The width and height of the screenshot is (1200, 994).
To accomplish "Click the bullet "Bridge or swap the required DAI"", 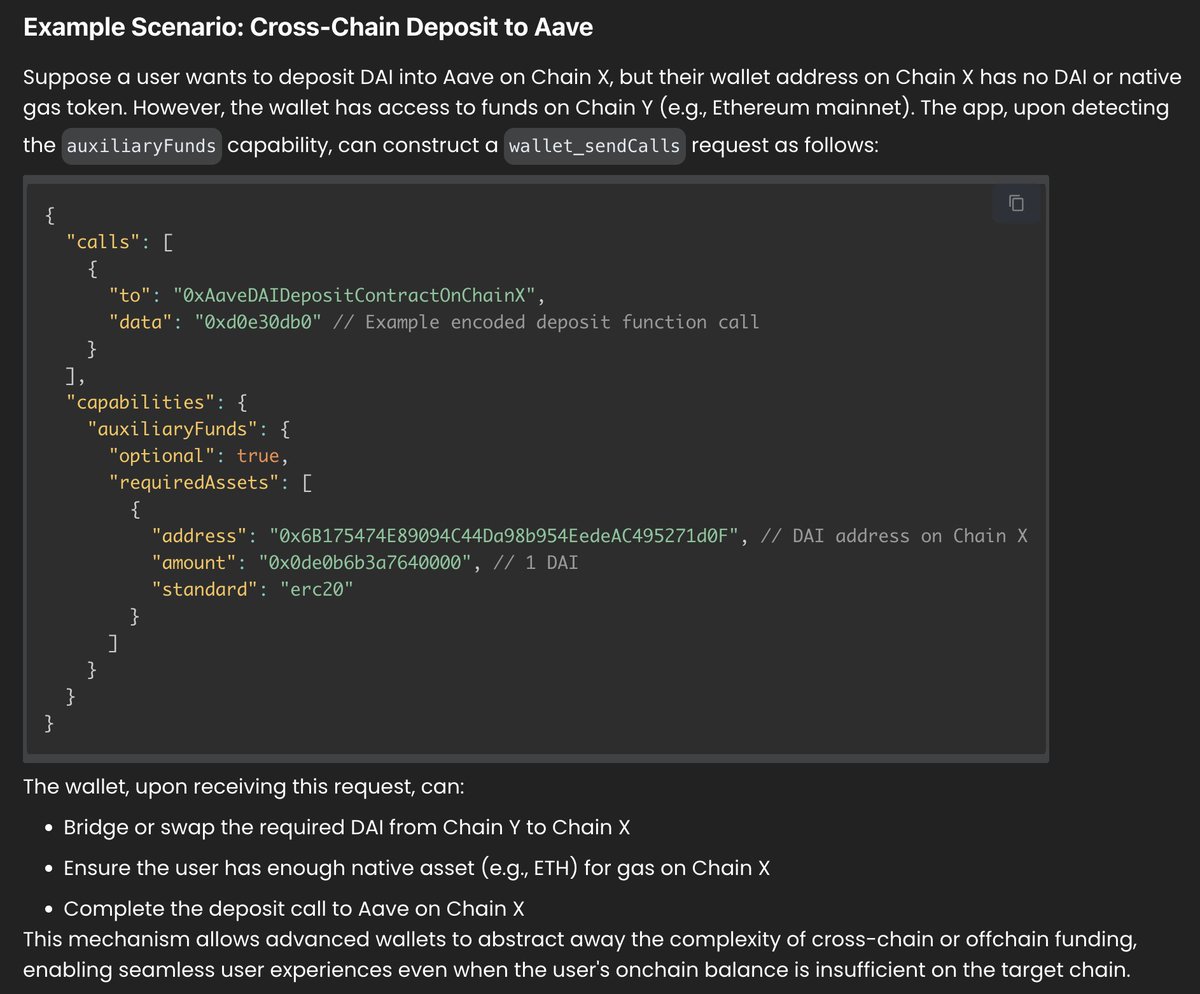I will pos(346,827).
